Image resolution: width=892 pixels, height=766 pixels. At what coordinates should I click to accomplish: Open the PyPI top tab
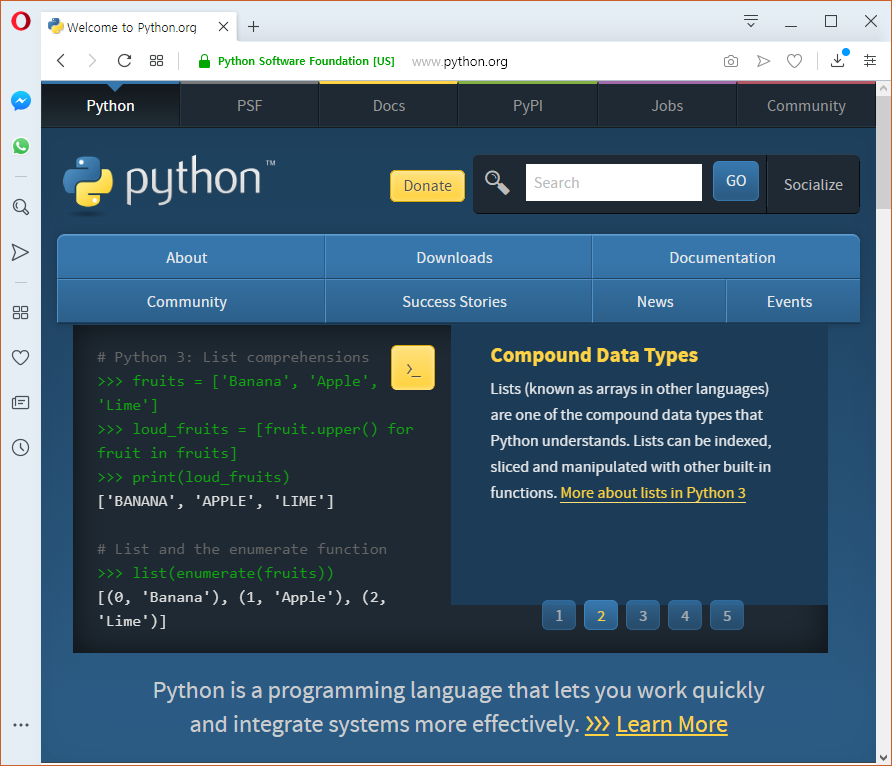(528, 106)
